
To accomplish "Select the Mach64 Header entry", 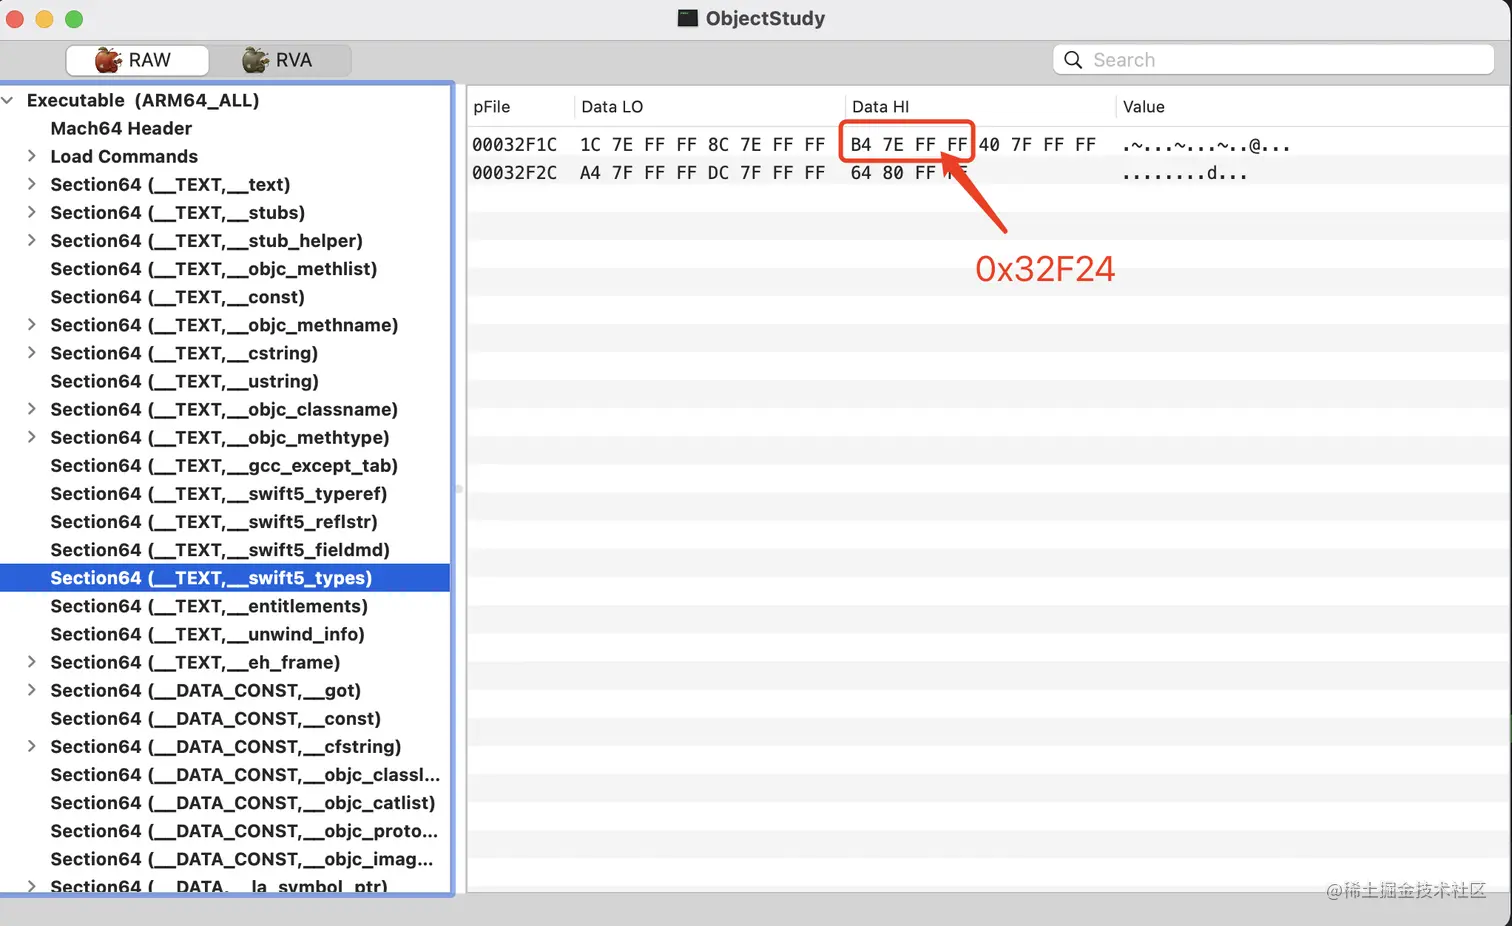I will 120,128.
